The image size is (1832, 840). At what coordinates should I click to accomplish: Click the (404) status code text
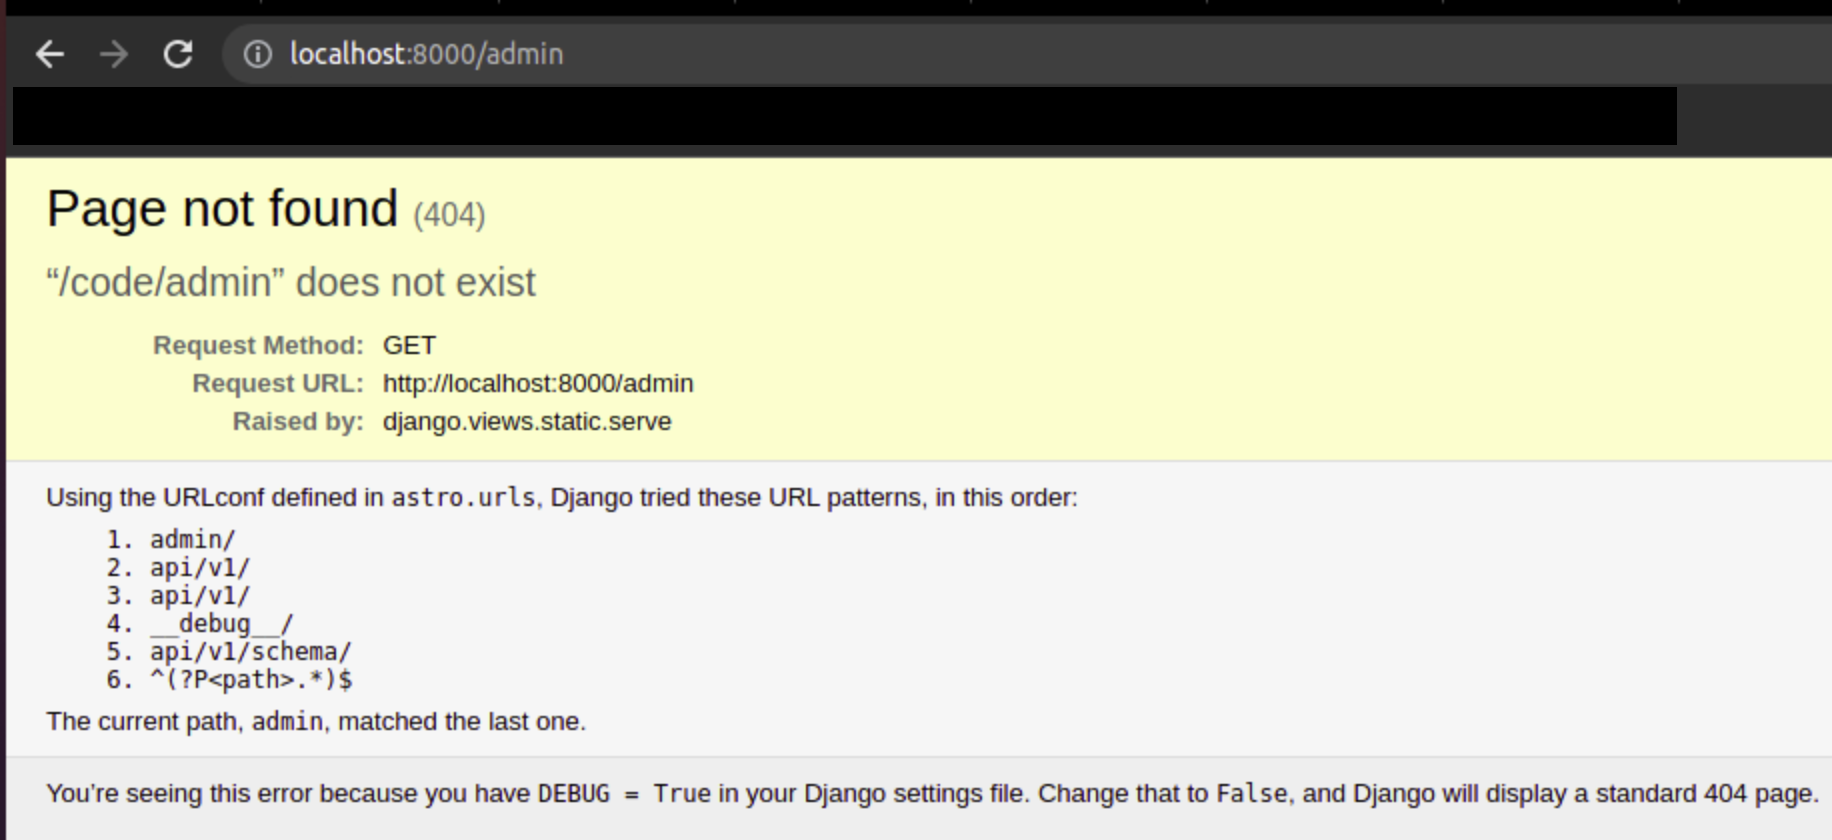449,215
